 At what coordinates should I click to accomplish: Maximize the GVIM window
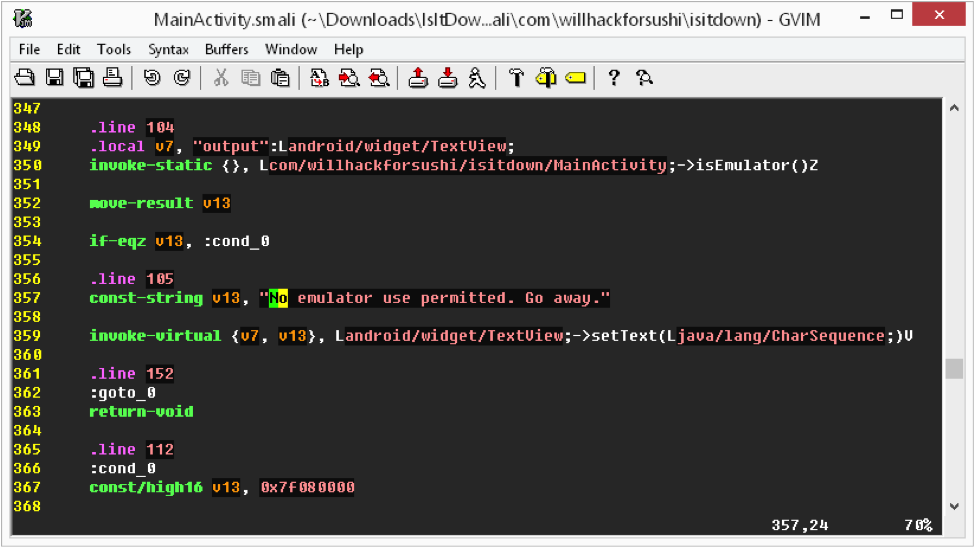click(897, 15)
